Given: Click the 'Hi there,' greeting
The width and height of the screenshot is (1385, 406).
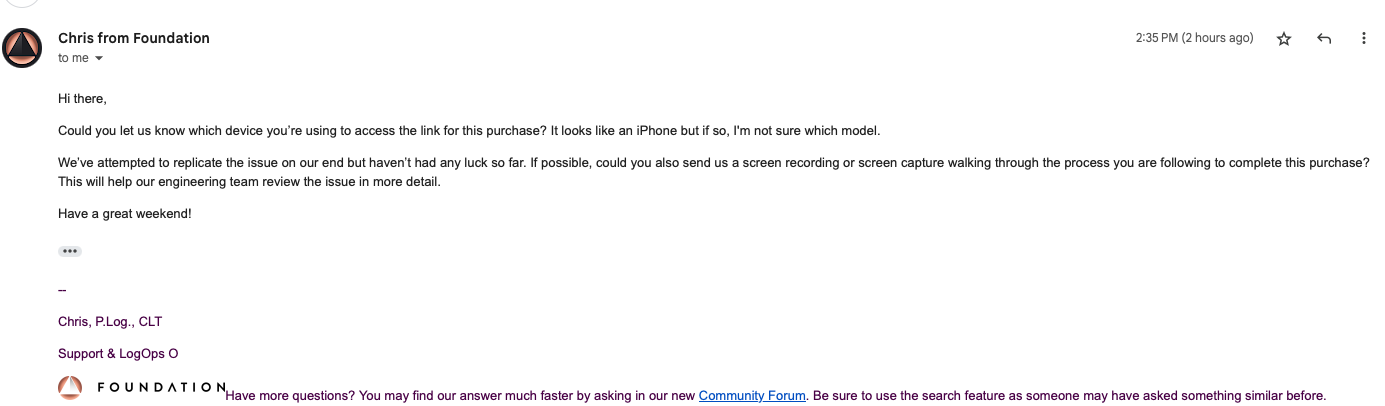Looking at the screenshot, I should [x=82, y=99].
